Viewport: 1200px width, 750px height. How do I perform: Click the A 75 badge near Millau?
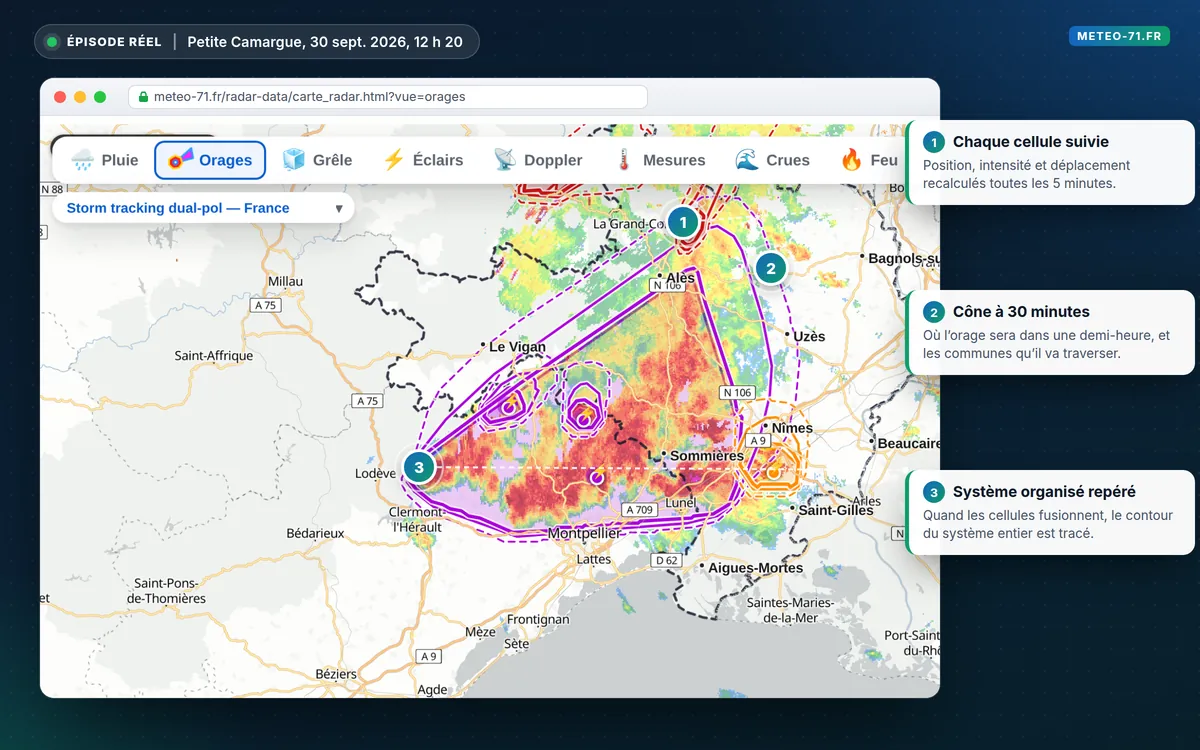point(265,305)
